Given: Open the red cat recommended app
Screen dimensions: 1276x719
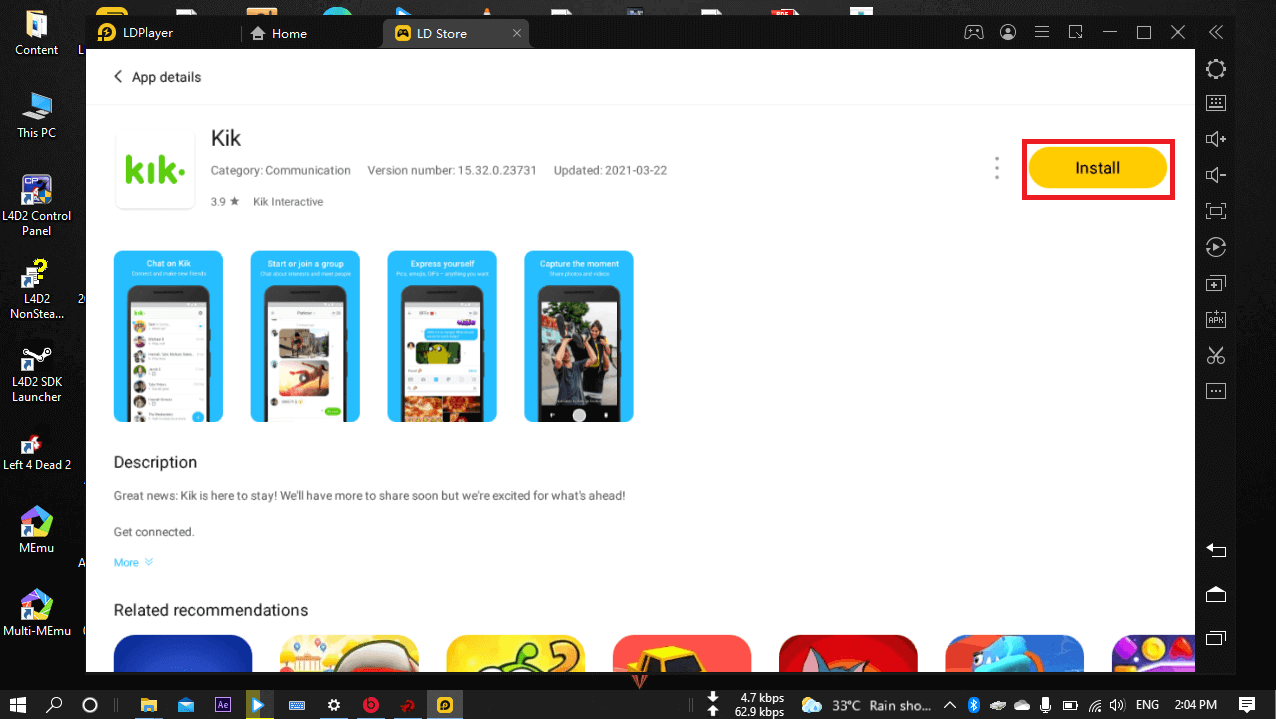Looking at the screenshot, I should click(x=848, y=653).
